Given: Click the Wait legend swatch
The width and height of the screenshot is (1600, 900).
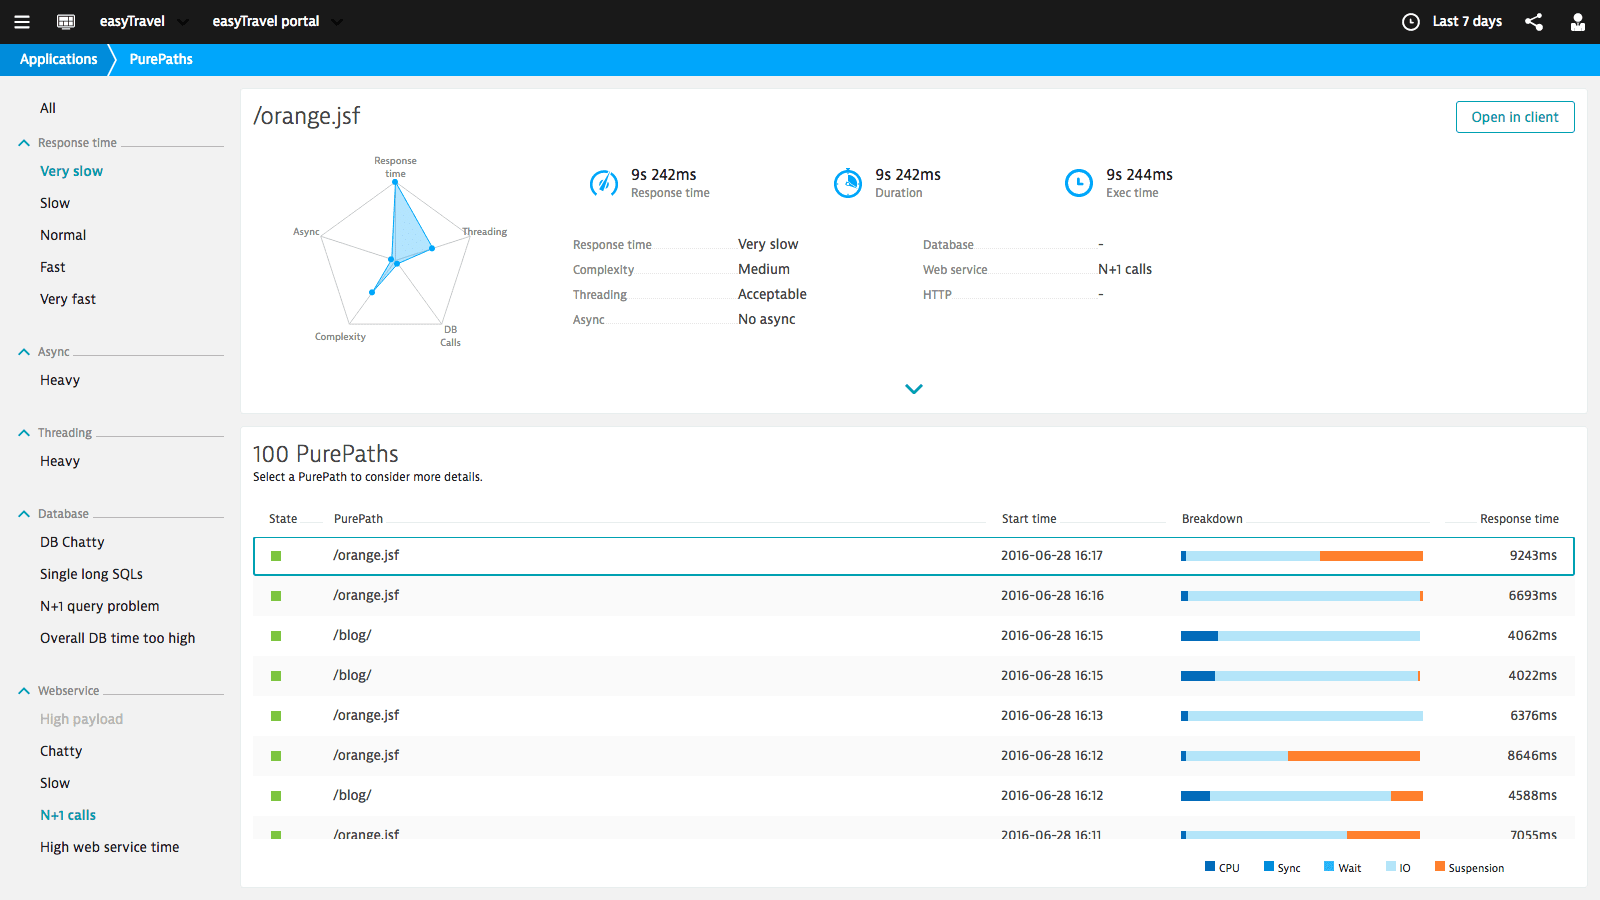Looking at the screenshot, I should click(x=1329, y=866).
